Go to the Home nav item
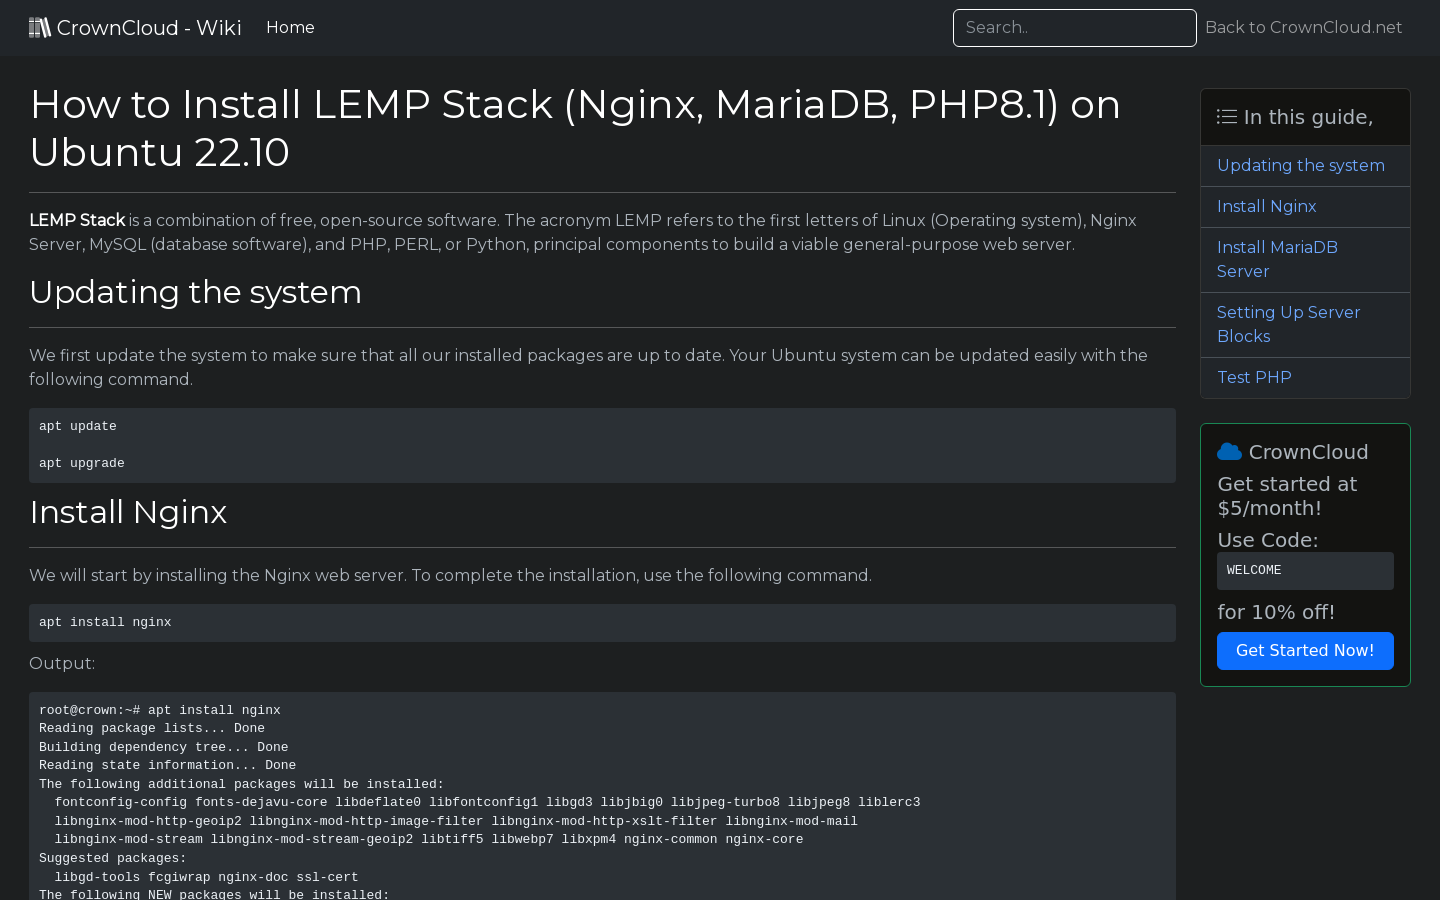This screenshot has height=900, width=1440. click(290, 28)
